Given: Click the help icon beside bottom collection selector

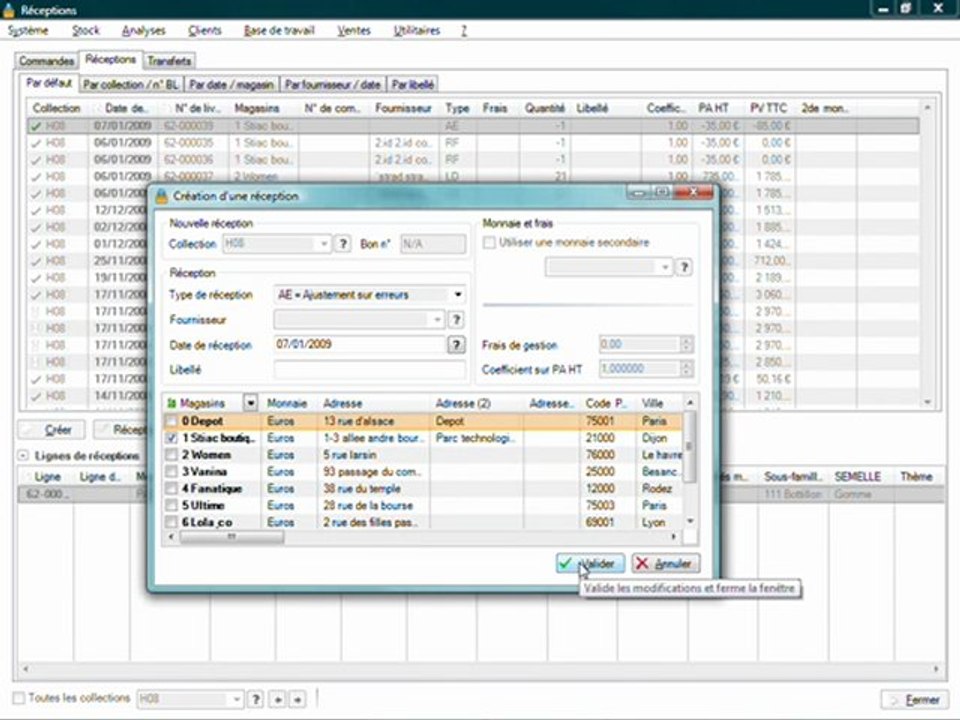Looking at the screenshot, I should pyautogui.click(x=256, y=699).
